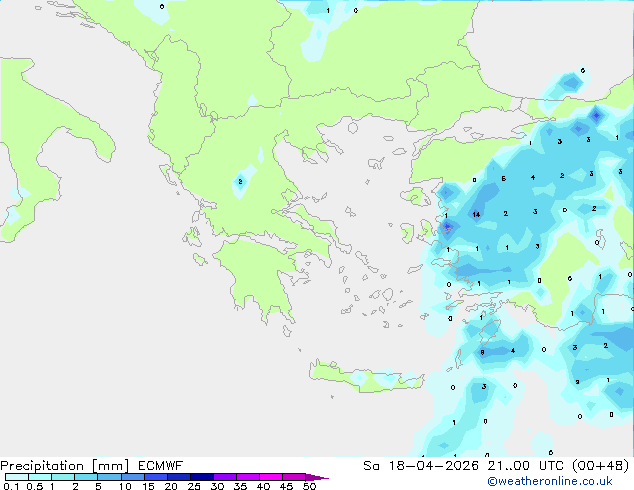The height and width of the screenshot is (490, 634).
Task: Click the '35' legend scale label
Action: pos(240,486)
